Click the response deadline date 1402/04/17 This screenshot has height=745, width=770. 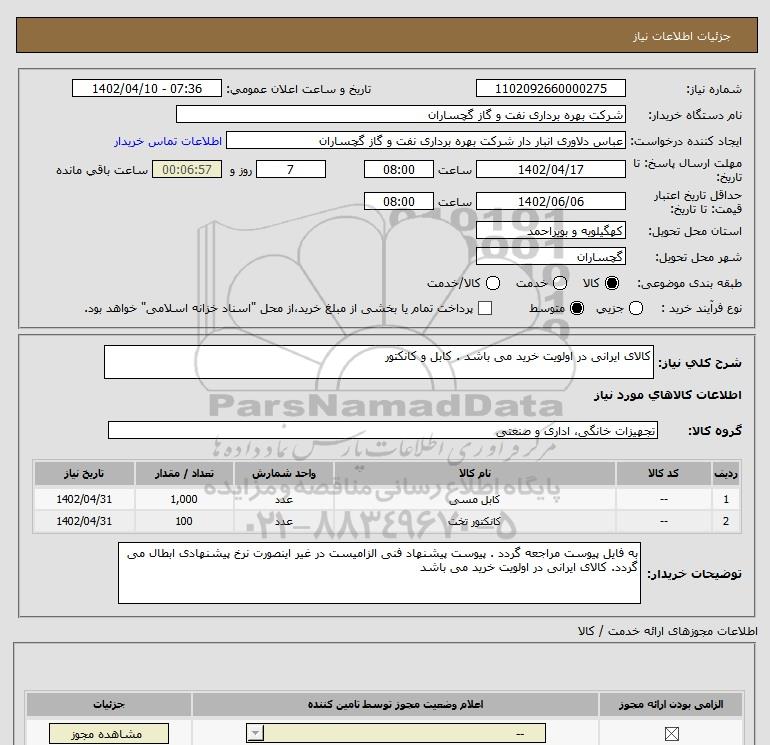(x=550, y=169)
